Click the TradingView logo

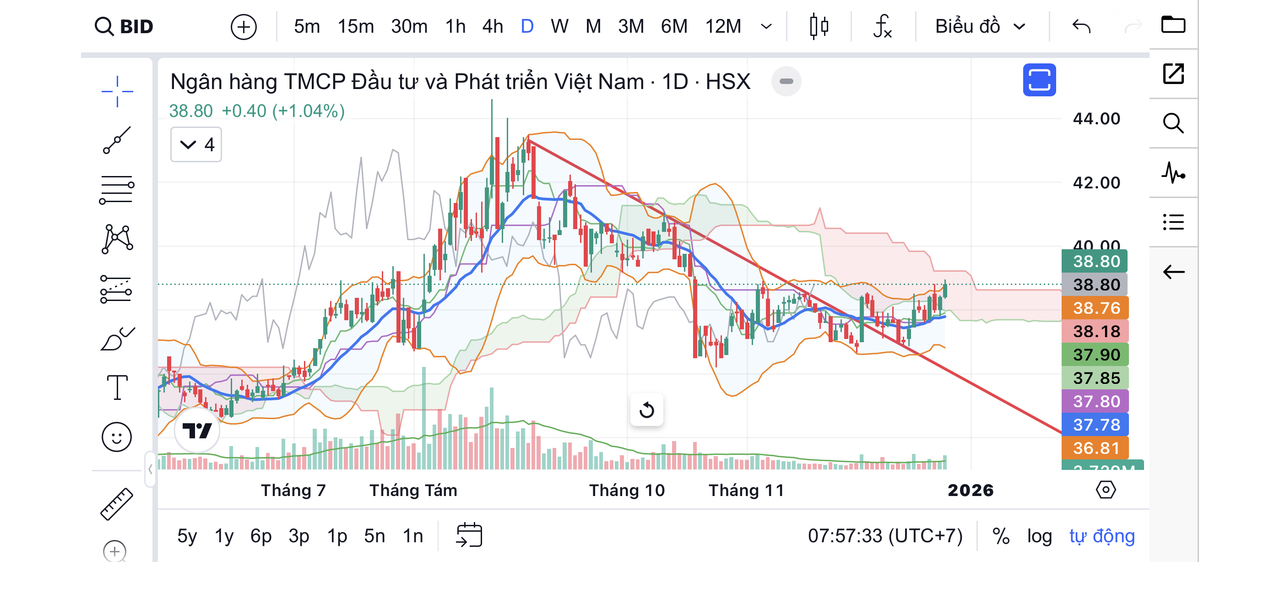(x=196, y=431)
